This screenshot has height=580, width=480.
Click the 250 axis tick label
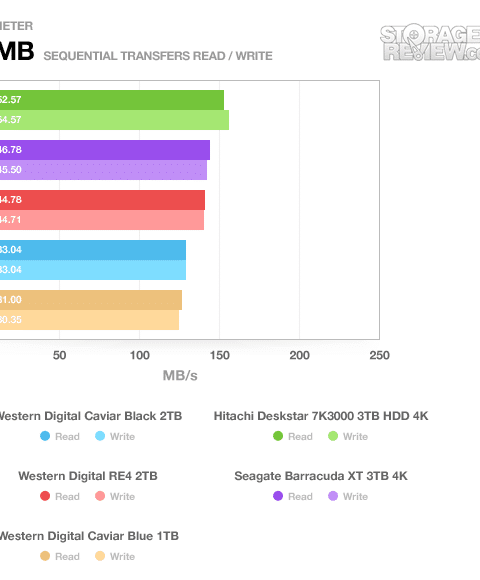pos(379,355)
